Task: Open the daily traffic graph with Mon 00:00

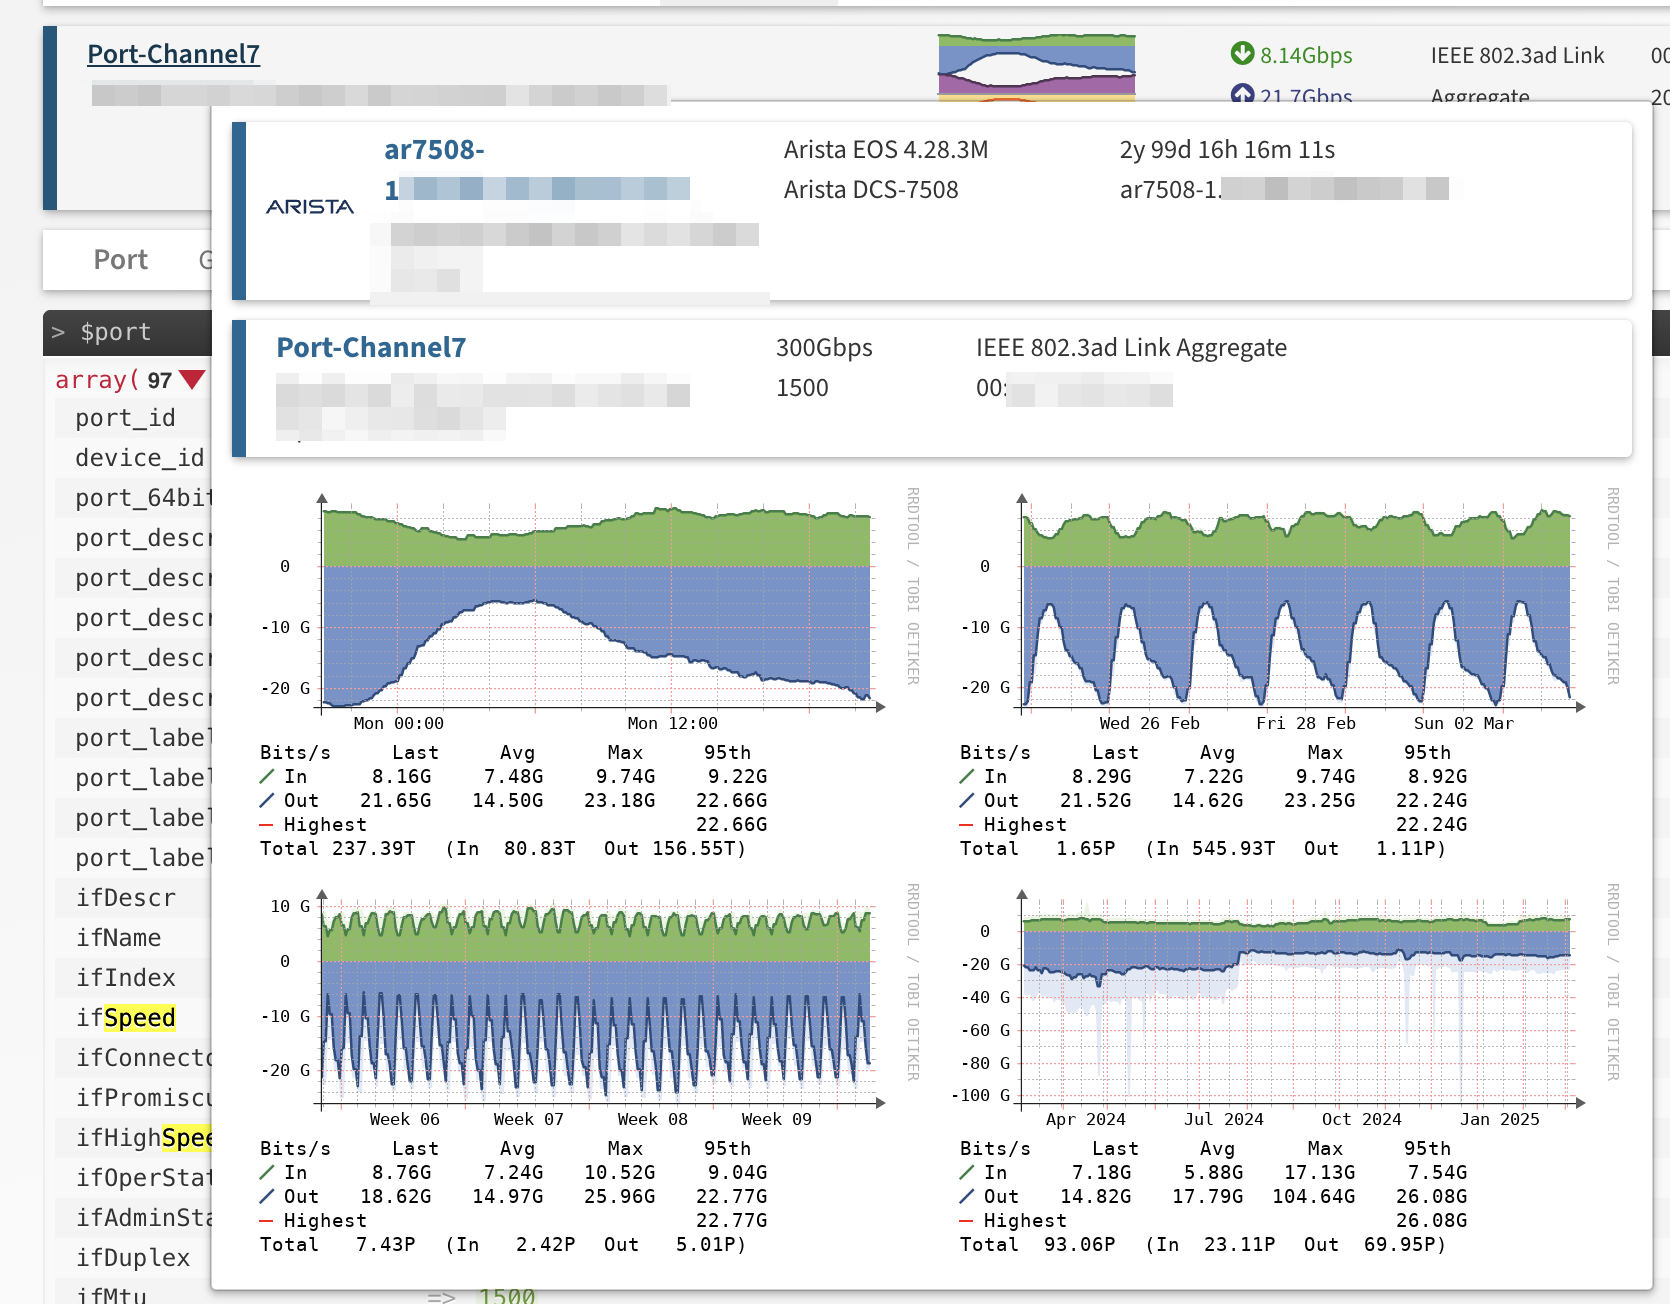Action: (597, 600)
